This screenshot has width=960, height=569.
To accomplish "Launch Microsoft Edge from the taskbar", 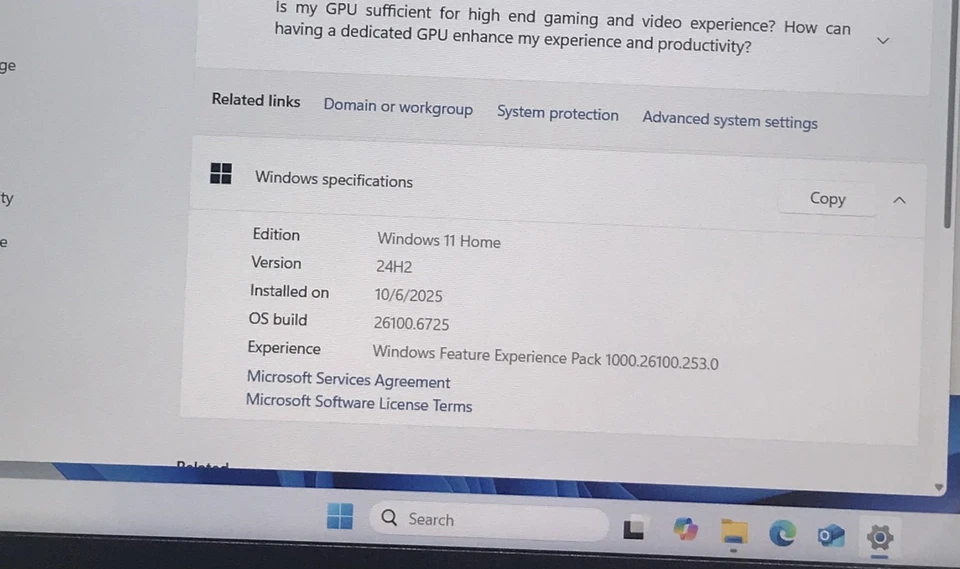I will click(782, 533).
